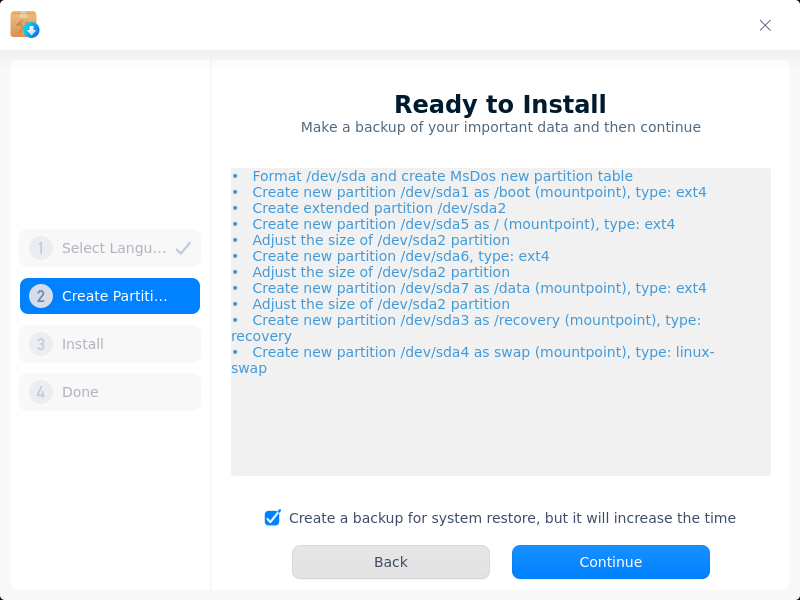Select the Select Language step
The height and width of the screenshot is (600, 800).
tap(110, 248)
